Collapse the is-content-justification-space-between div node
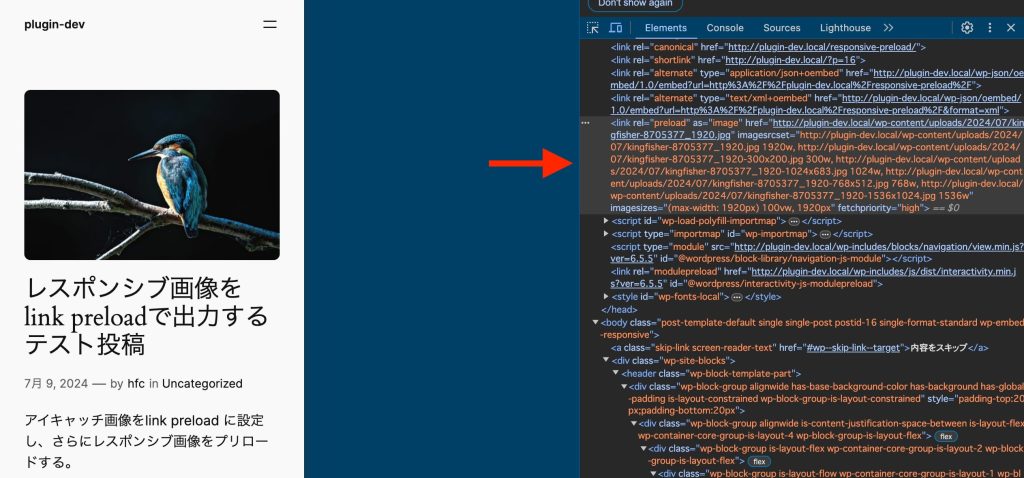Viewport: 1024px width, 478px height. (633, 424)
